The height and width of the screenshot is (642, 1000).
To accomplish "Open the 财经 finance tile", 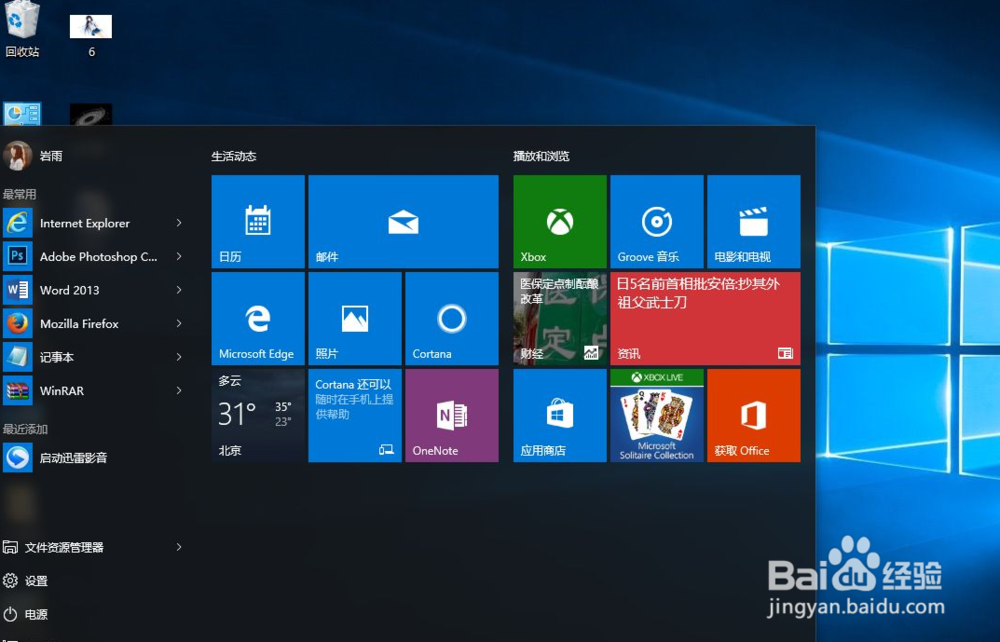I will (560, 318).
